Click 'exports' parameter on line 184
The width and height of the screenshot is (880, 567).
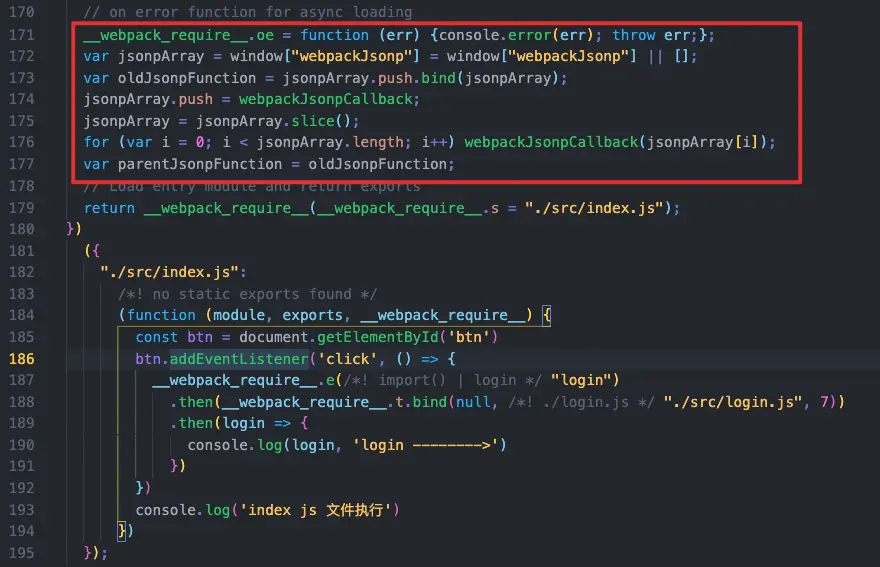pyautogui.click(x=312, y=315)
